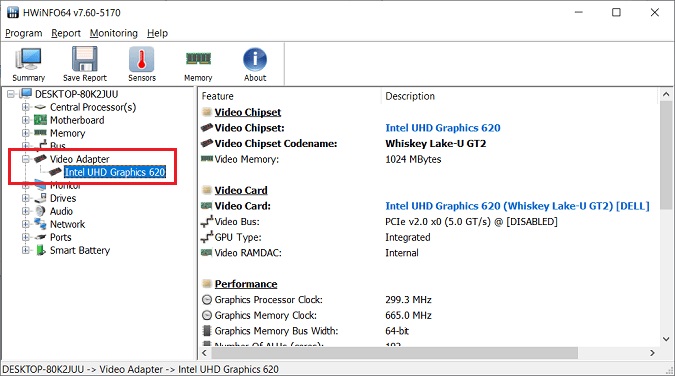
Task: Click the Graphics Processor Clock icon
Action: point(207,299)
